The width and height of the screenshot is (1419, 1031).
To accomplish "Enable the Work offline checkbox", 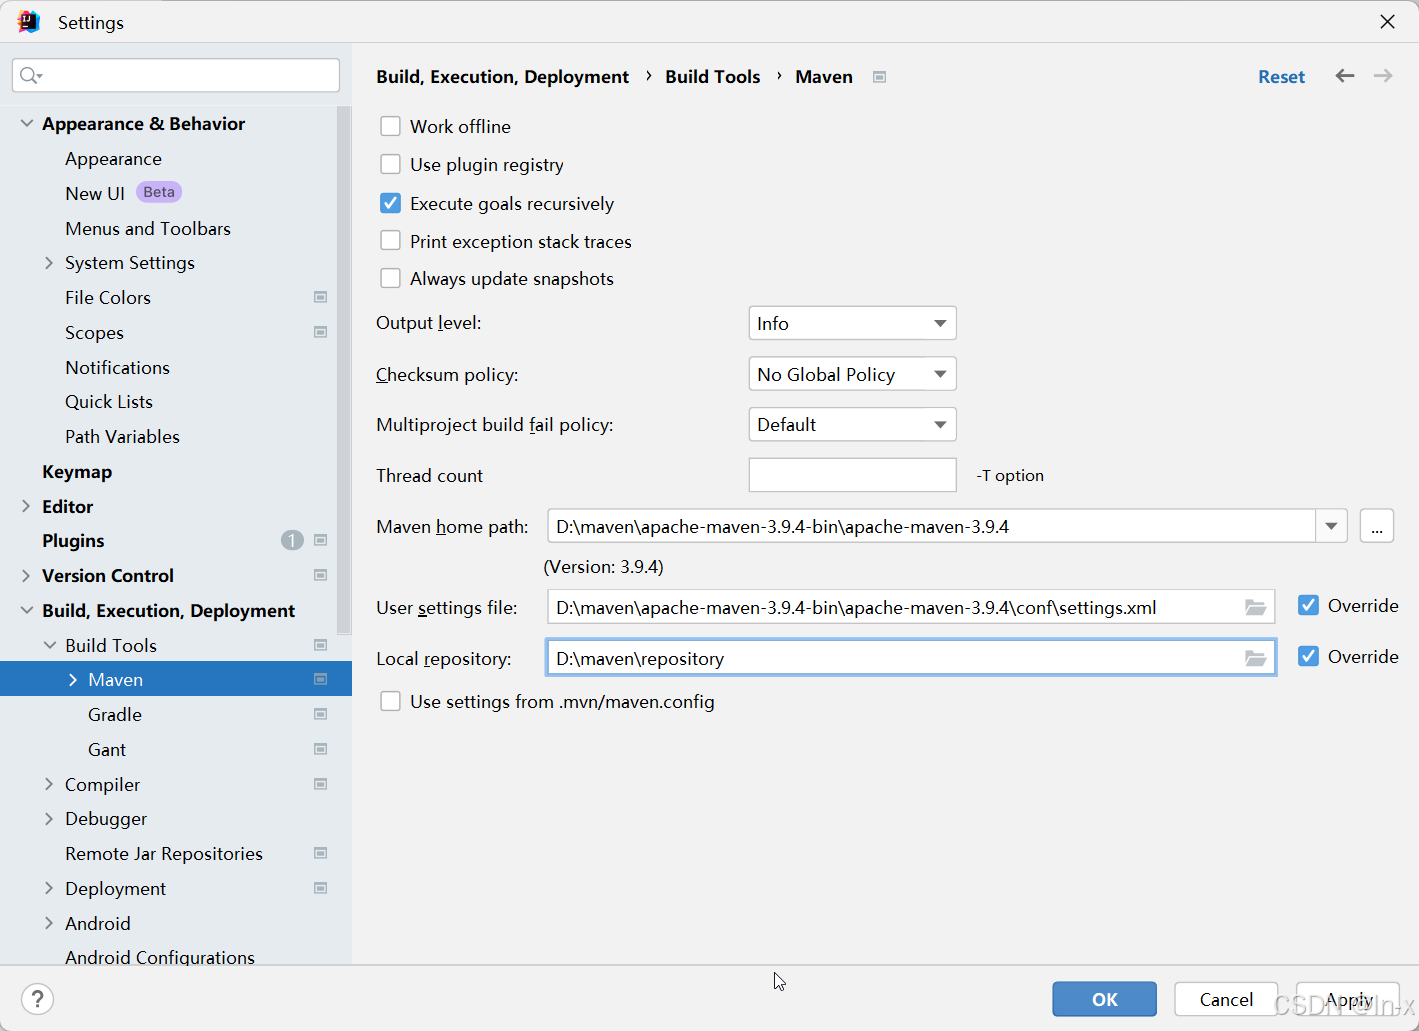I will pyautogui.click(x=390, y=126).
